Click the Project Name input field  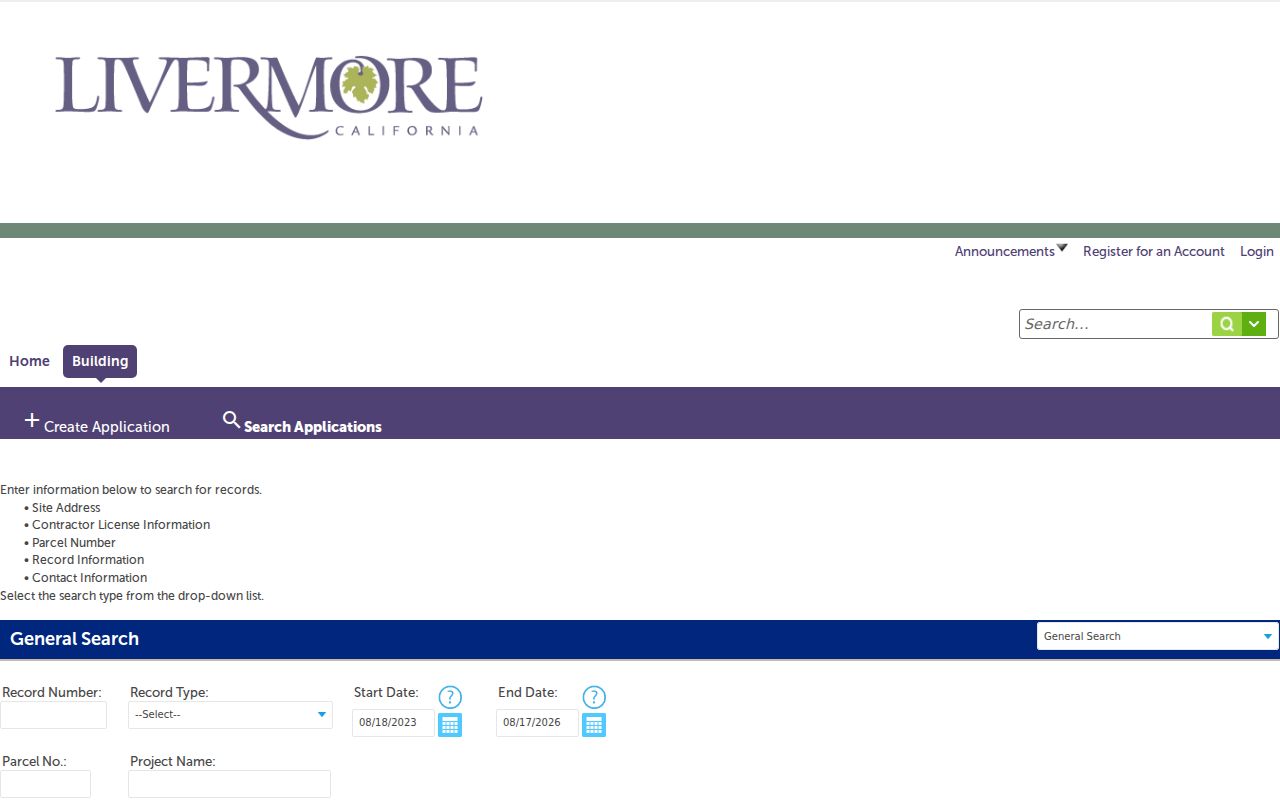coord(229,784)
